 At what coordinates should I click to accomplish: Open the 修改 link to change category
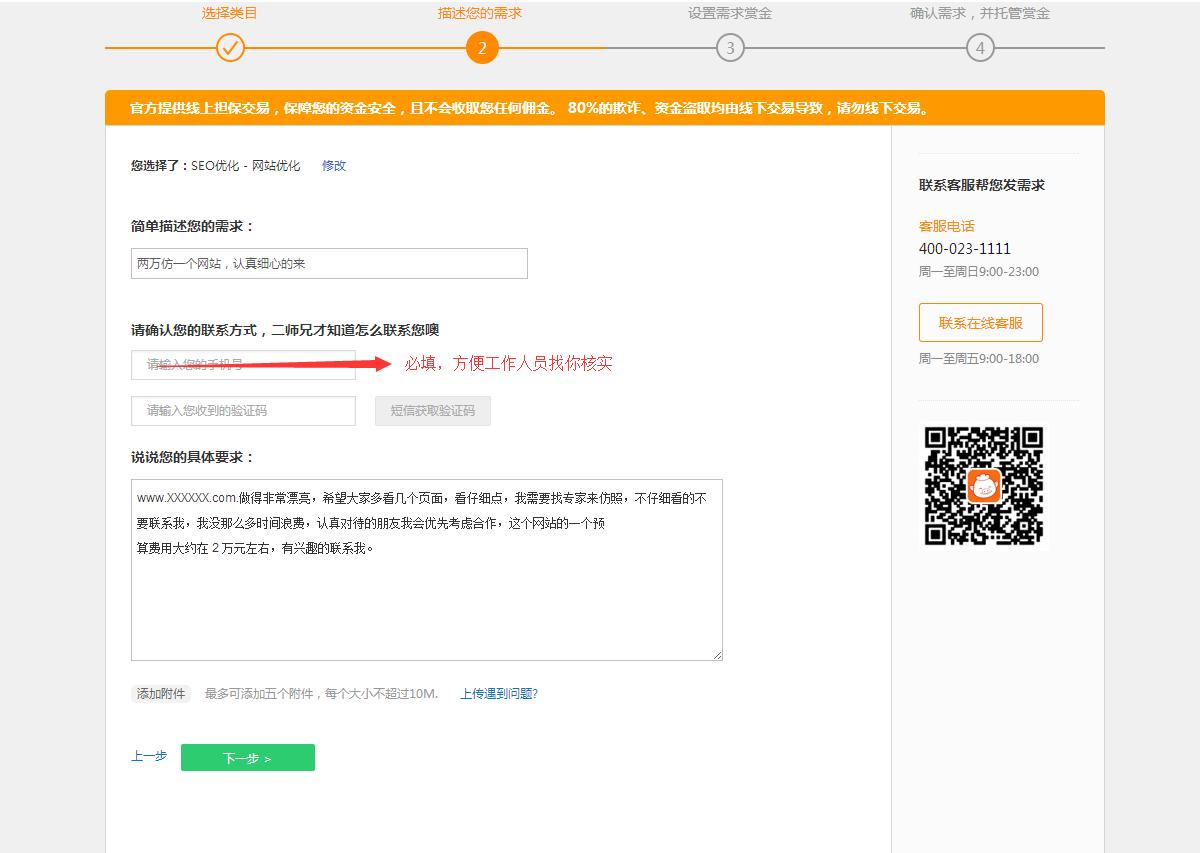tap(333, 166)
